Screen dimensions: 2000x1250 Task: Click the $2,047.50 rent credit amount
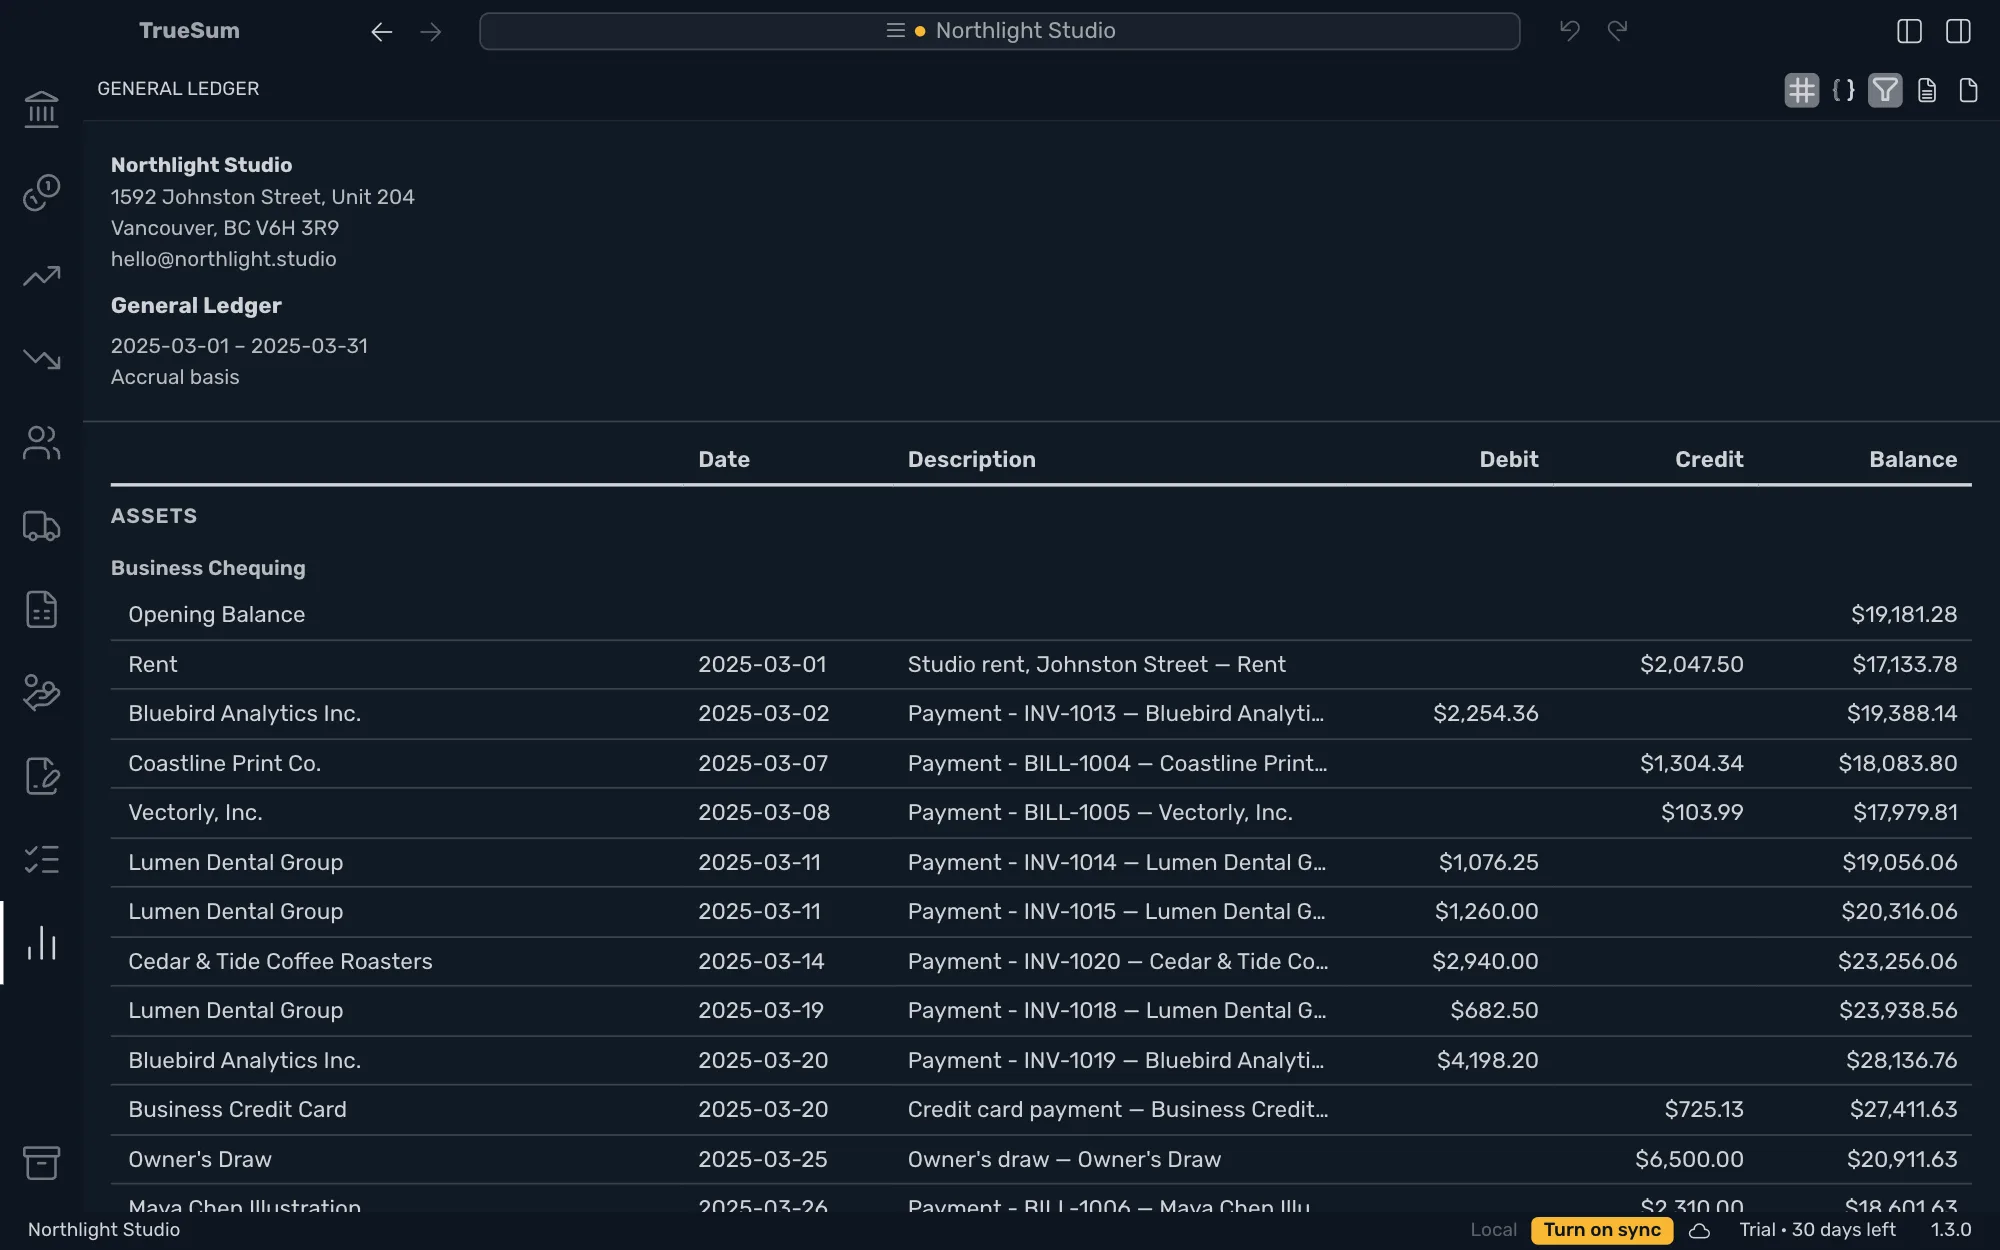point(1691,665)
